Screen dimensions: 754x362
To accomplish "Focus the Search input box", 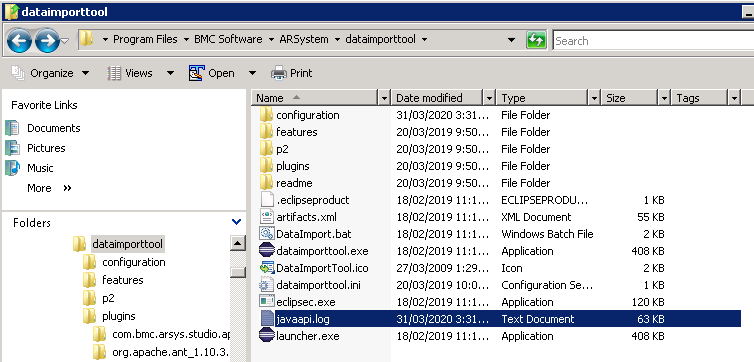I will tap(653, 41).
